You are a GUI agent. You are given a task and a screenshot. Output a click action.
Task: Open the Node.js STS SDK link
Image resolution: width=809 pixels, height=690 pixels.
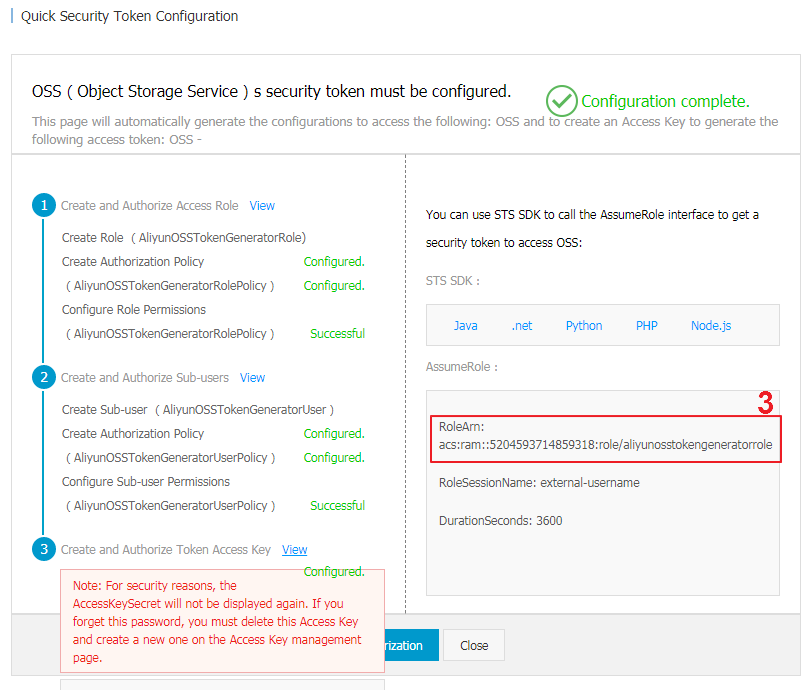tap(711, 326)
